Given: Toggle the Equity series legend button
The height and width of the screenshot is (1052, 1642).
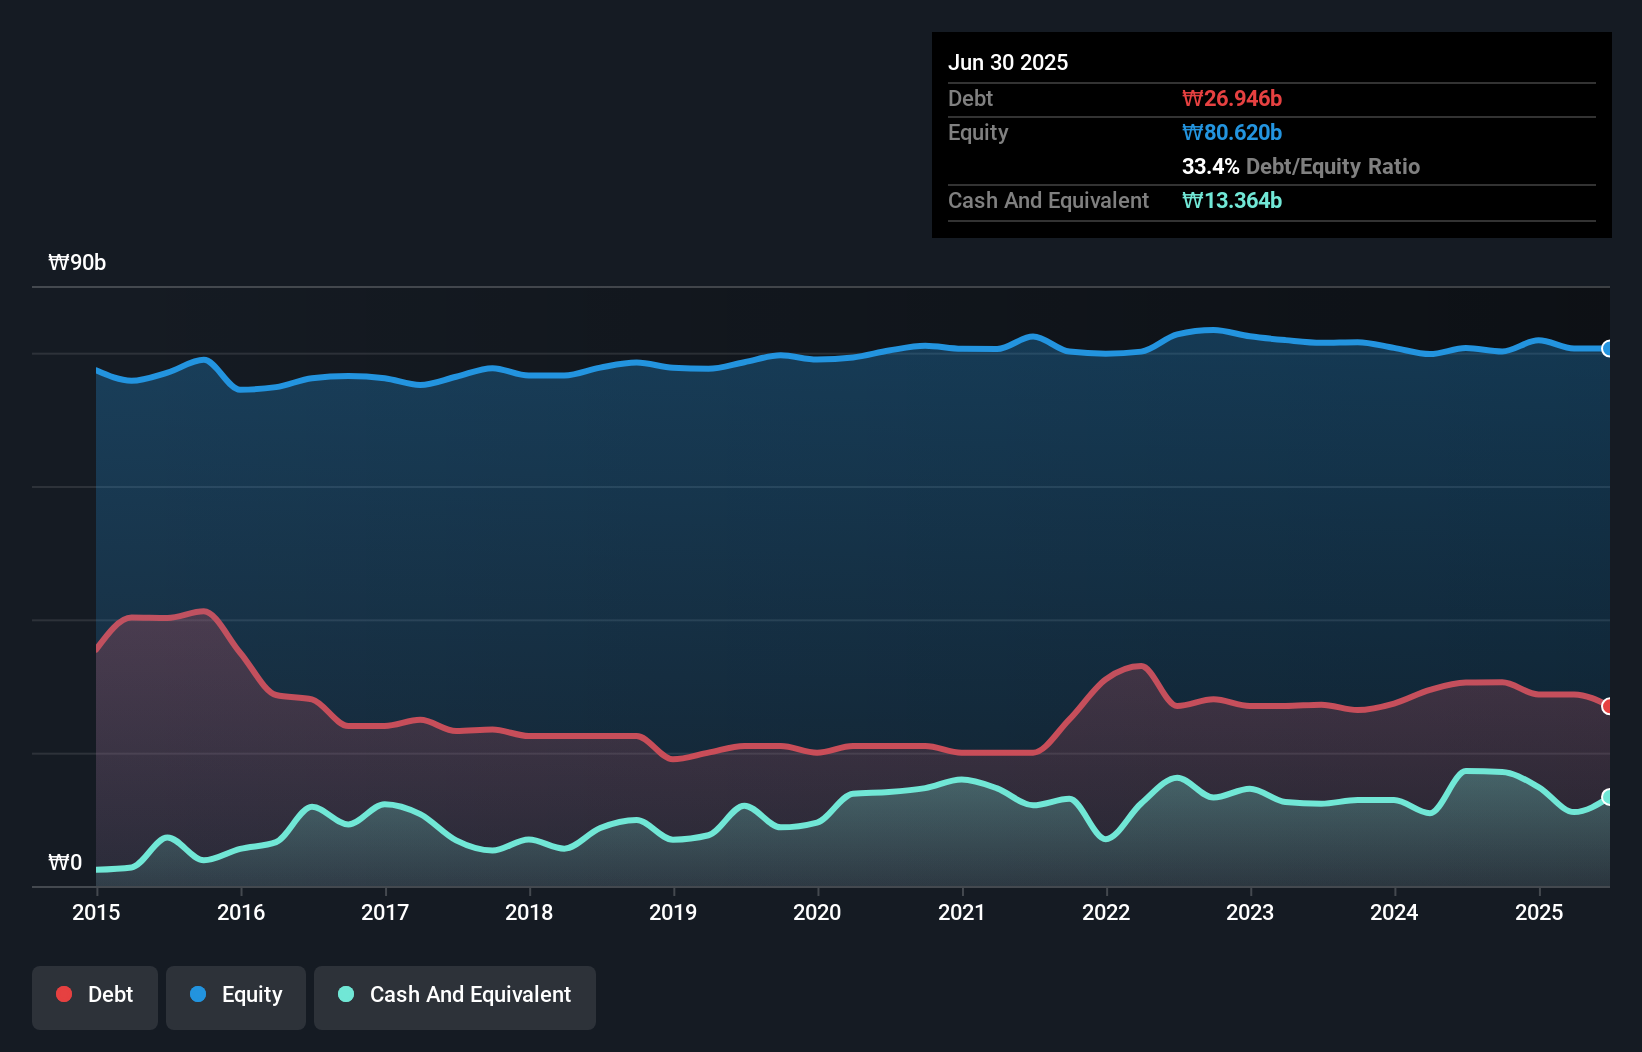Looking at the screenshot, I should (x=236, y=995).
